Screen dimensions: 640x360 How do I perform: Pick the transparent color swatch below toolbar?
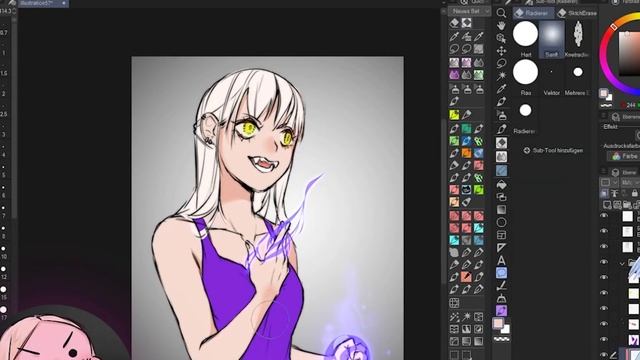pyautogui.click(x=501, y=339)
